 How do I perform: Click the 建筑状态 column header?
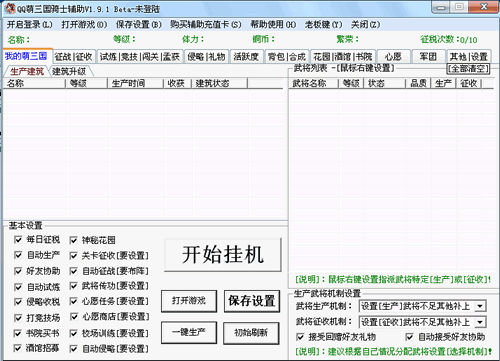[x=220, y=83]
